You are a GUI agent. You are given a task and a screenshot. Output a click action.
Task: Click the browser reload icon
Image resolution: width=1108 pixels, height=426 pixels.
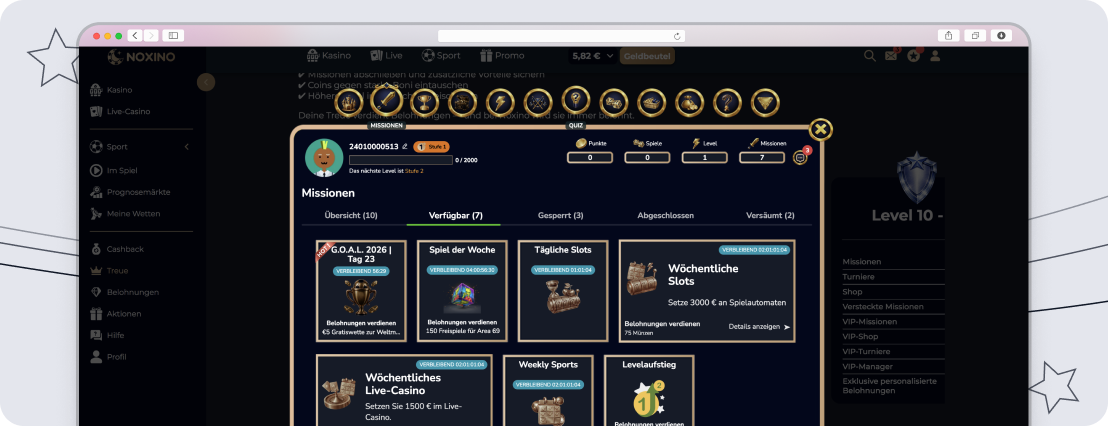click(677, 36)
